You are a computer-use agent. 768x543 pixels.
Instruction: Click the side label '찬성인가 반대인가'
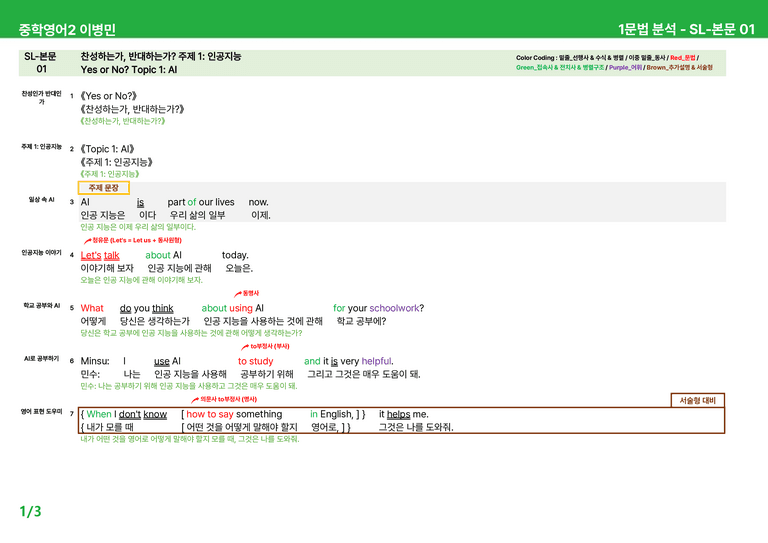point(41,97)
